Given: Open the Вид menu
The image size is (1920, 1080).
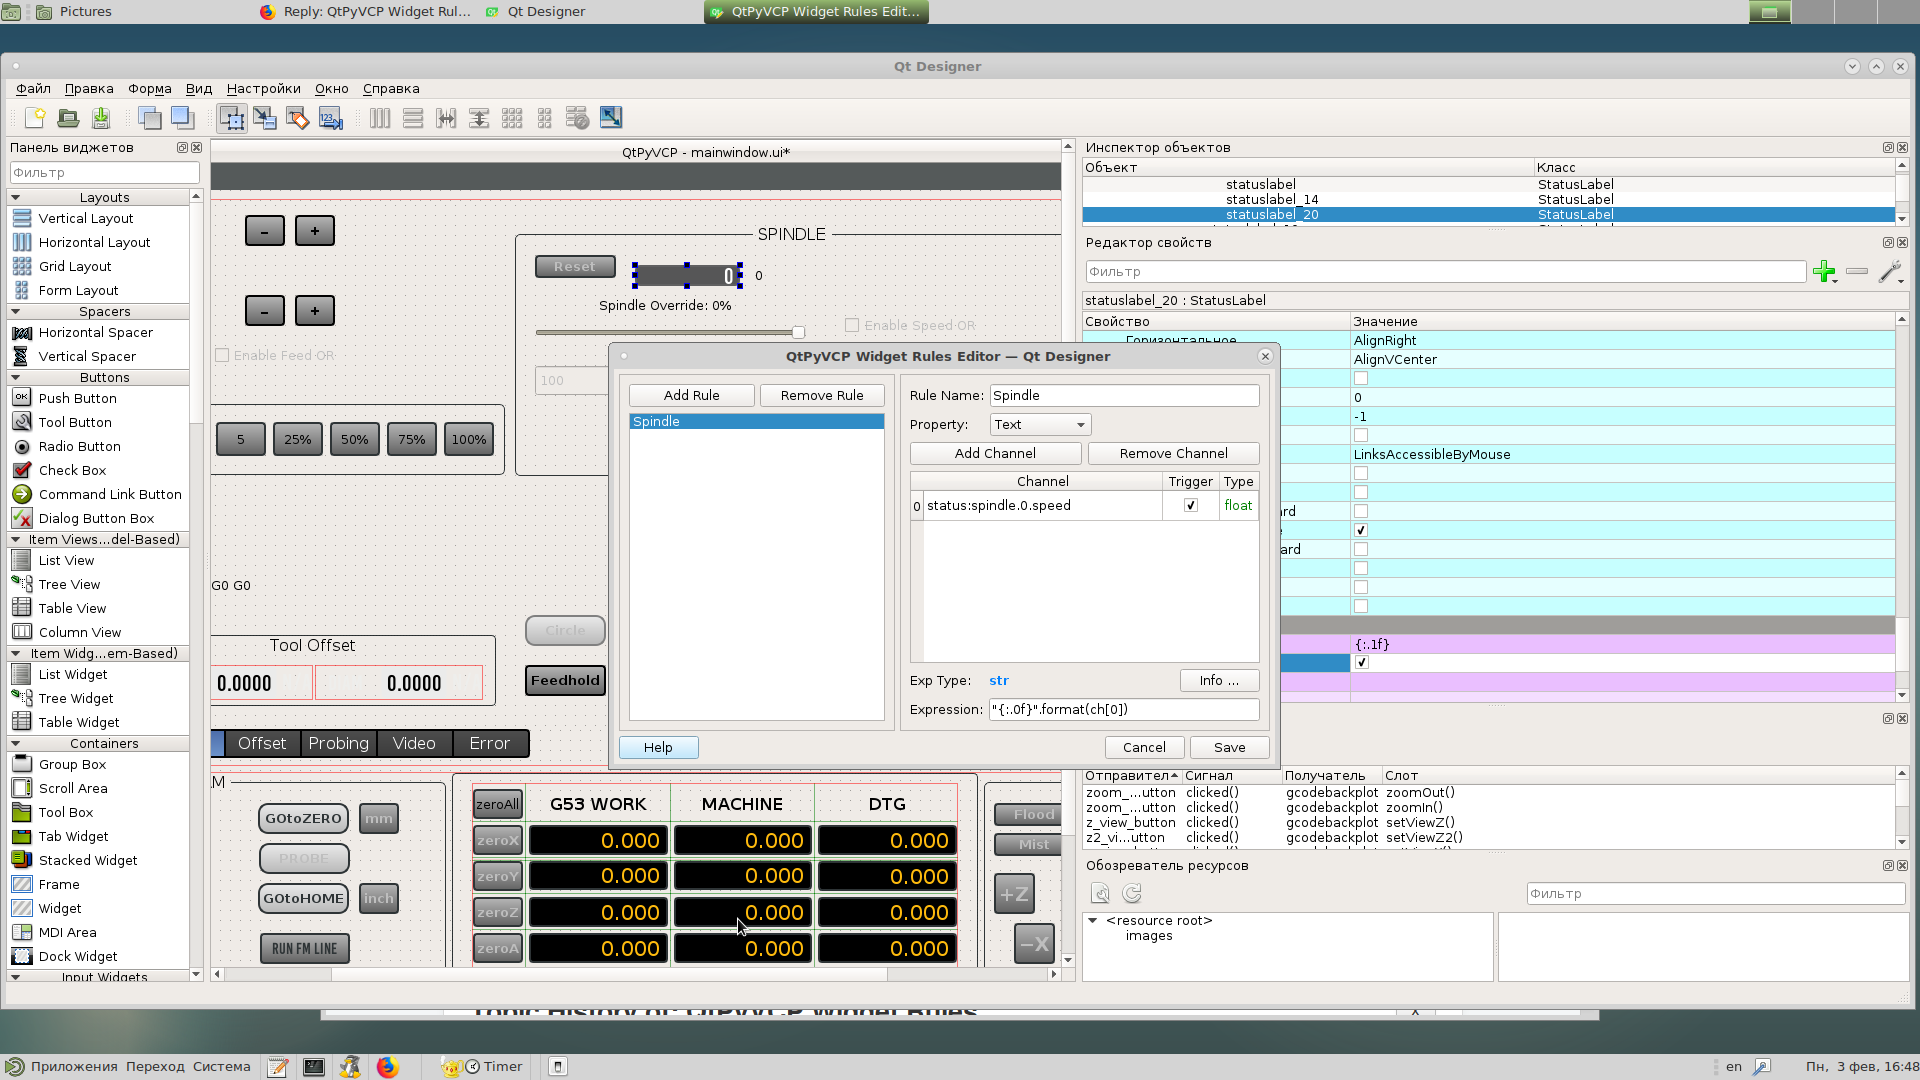Looking at the screenshot, I should pyautogui.click(x=199, y=89).
